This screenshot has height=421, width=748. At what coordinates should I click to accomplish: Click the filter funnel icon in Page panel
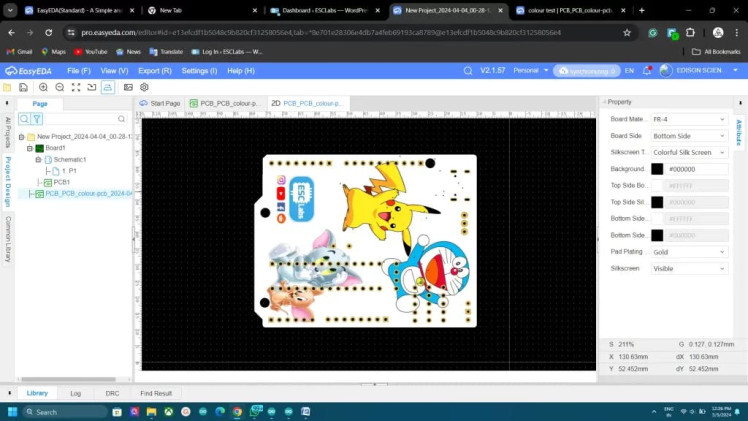point(38,119)
